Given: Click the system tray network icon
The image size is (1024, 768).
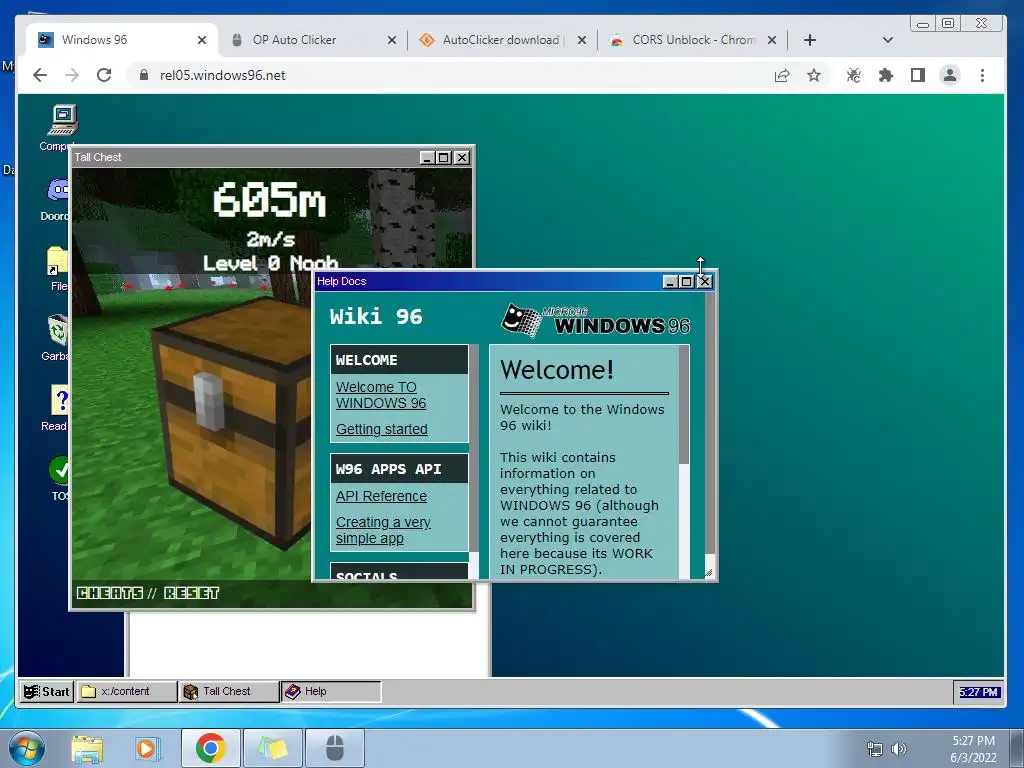Looking at the screenshot, I should pyautogui.click(x=874, y=749).
